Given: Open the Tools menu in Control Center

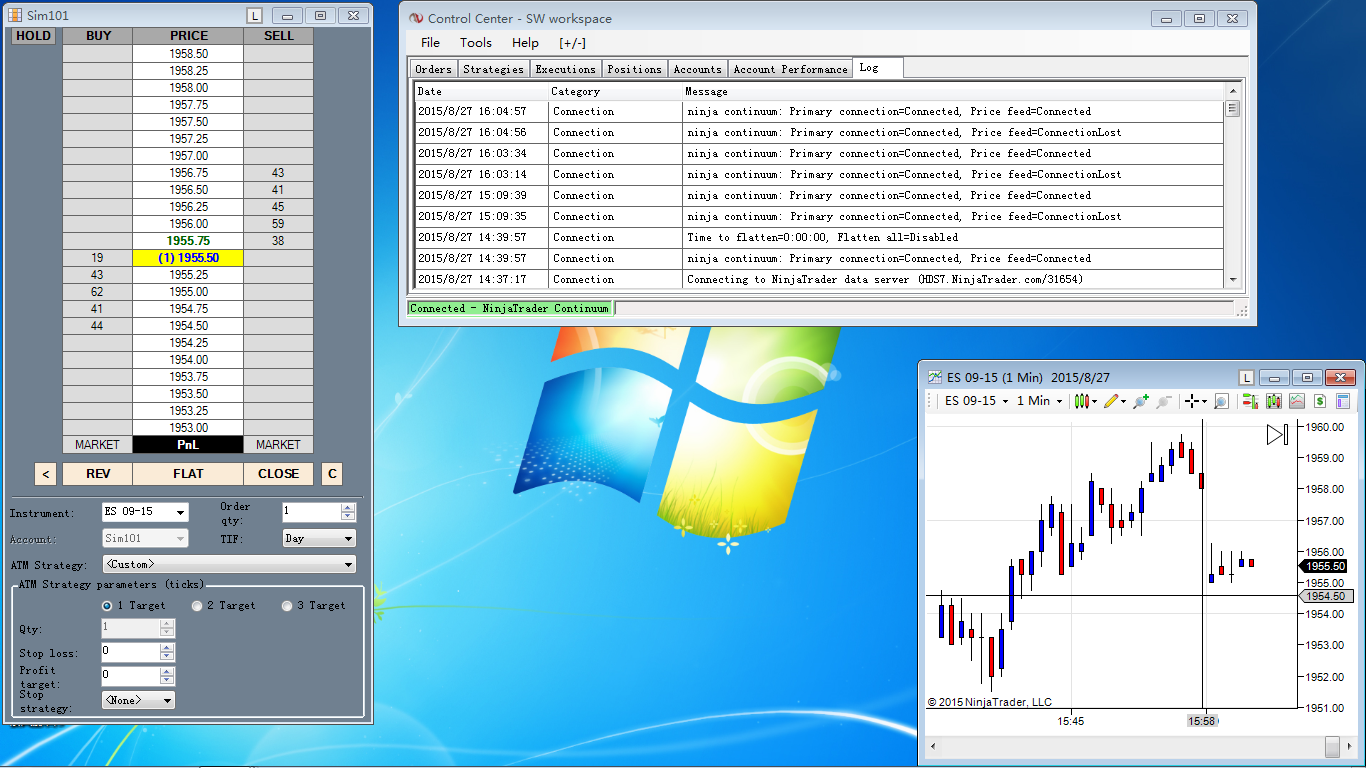Looking at the screenshot, I should pyautogui.click(x=476, y=43).
